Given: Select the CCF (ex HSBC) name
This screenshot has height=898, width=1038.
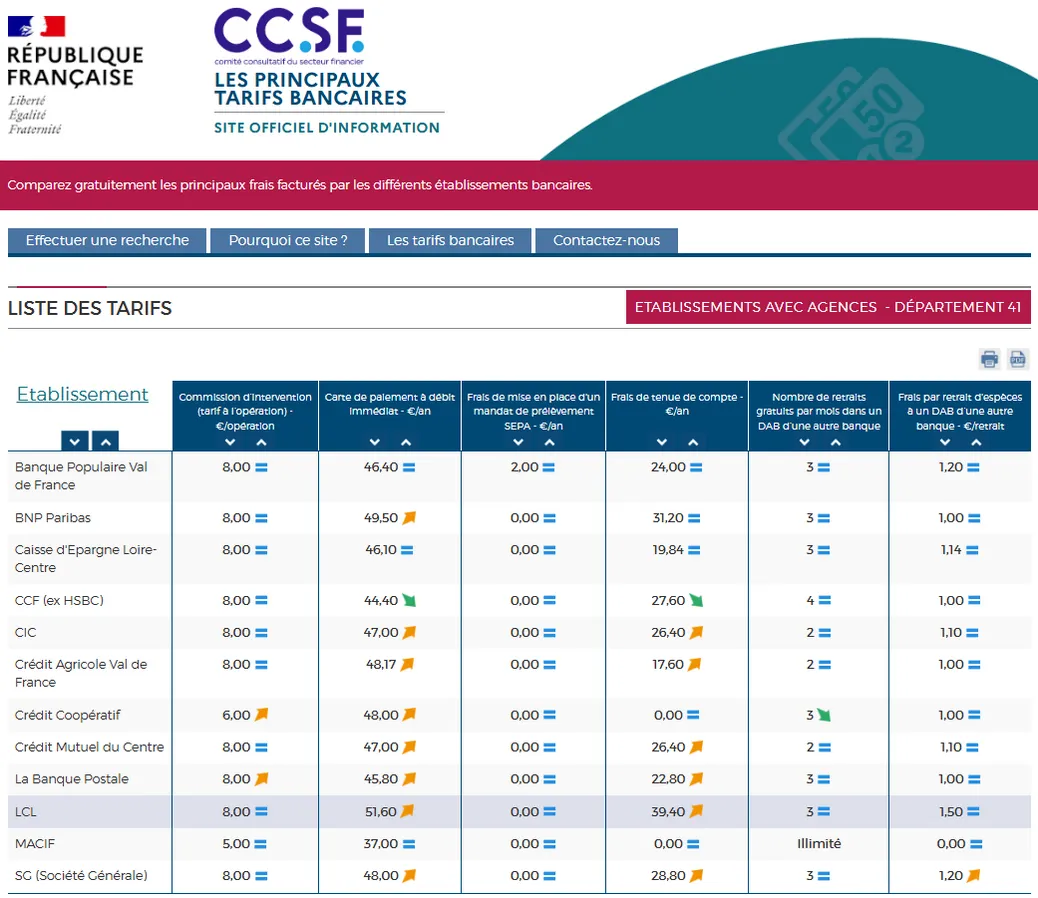Looking at the screenshot, I should coord(60,600).
